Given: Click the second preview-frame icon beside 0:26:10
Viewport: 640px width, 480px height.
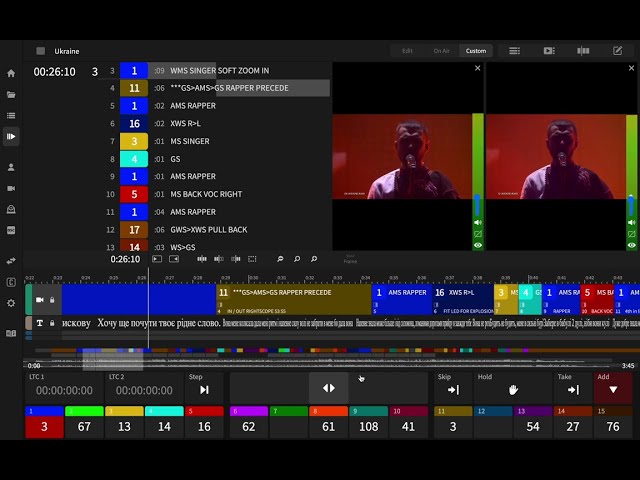Looking at the screenshot, I should (174, 259).
